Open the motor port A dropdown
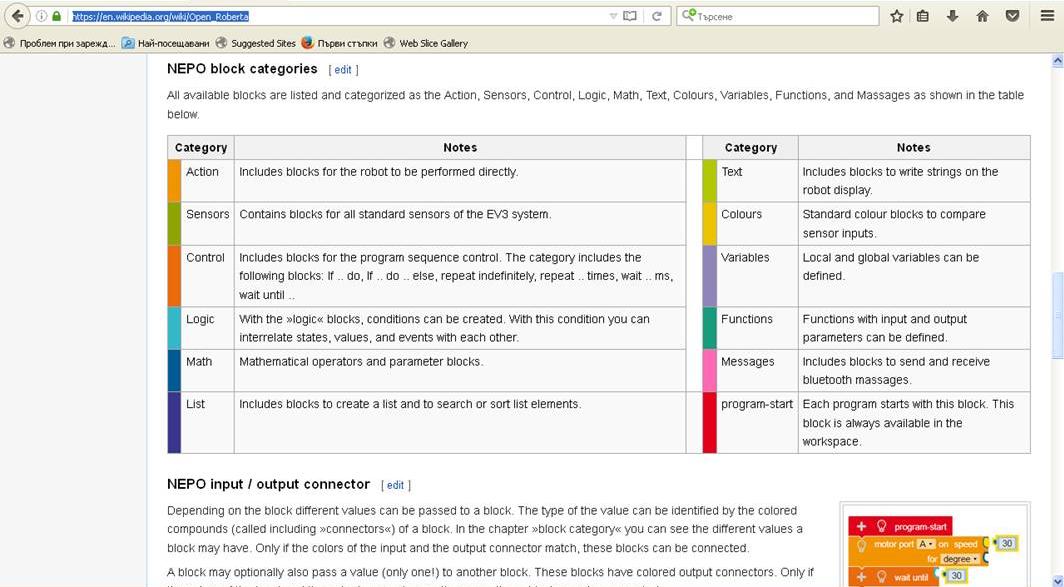 point(927,543)
